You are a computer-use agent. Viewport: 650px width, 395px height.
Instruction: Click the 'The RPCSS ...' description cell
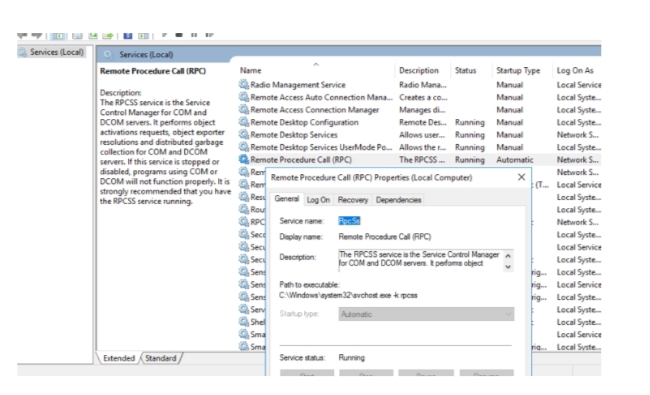point(422,160)
